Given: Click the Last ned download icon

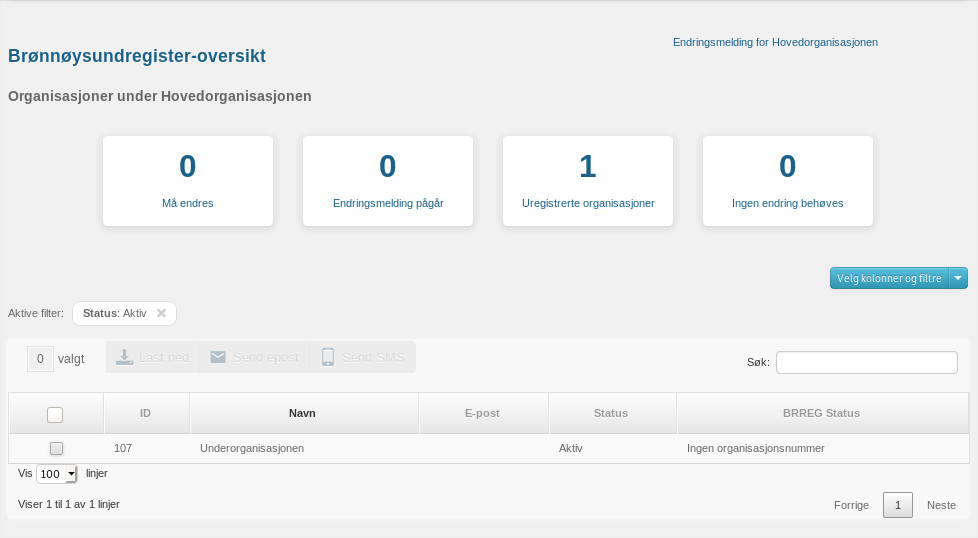Looking at the screenshot, I should pos(124,357).
